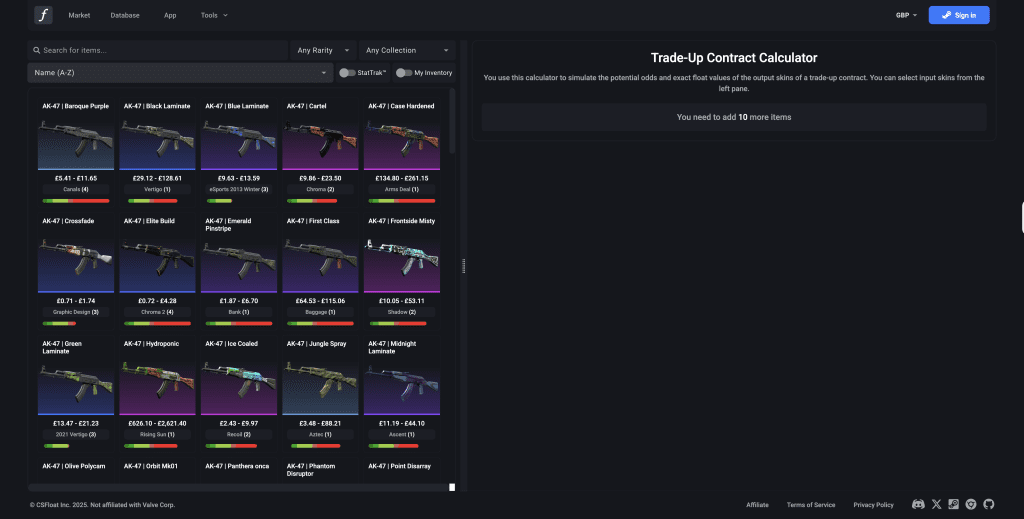Click the float range bar of Hydroponic

click(151, 446)
